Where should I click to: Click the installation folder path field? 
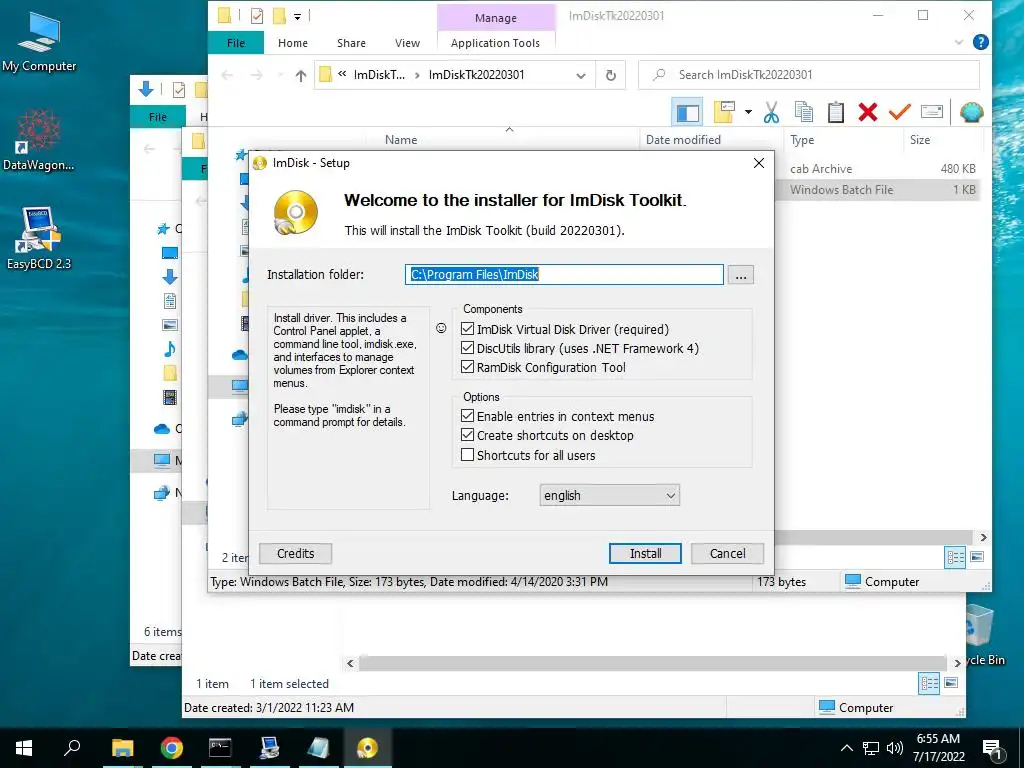[564, 274]
